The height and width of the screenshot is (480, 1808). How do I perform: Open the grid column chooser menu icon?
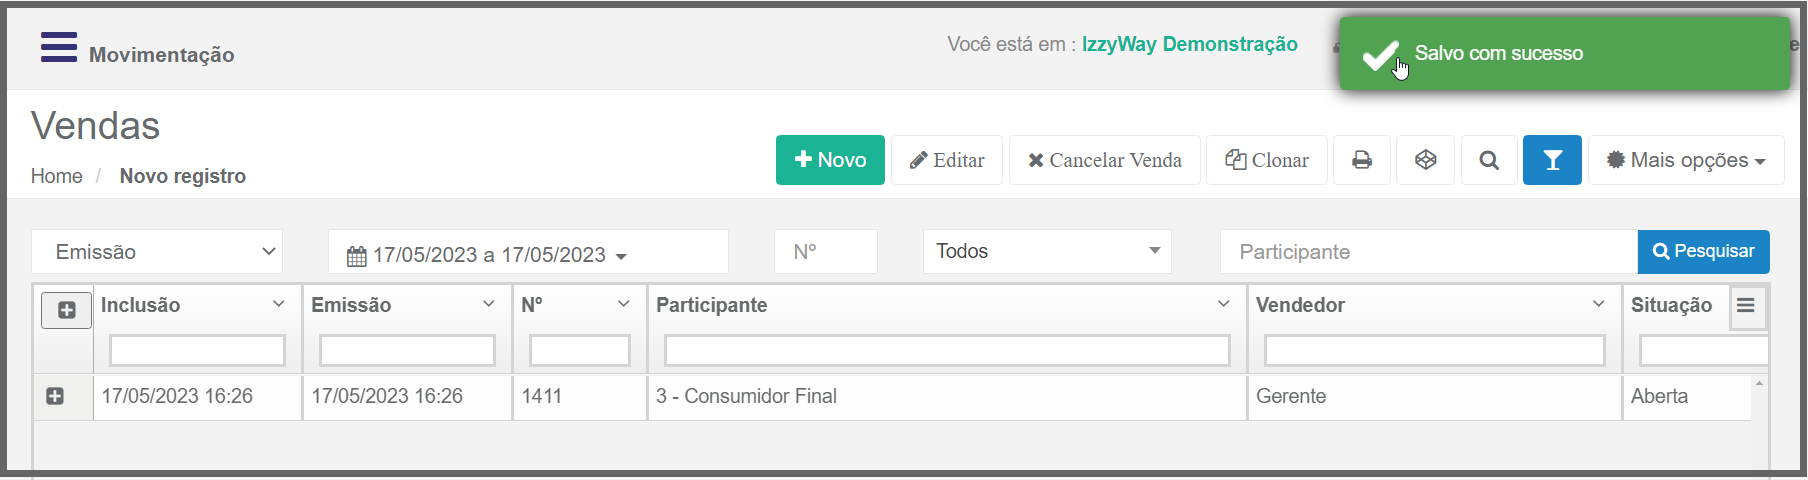pyautogui.click(x=1746, y=305)
